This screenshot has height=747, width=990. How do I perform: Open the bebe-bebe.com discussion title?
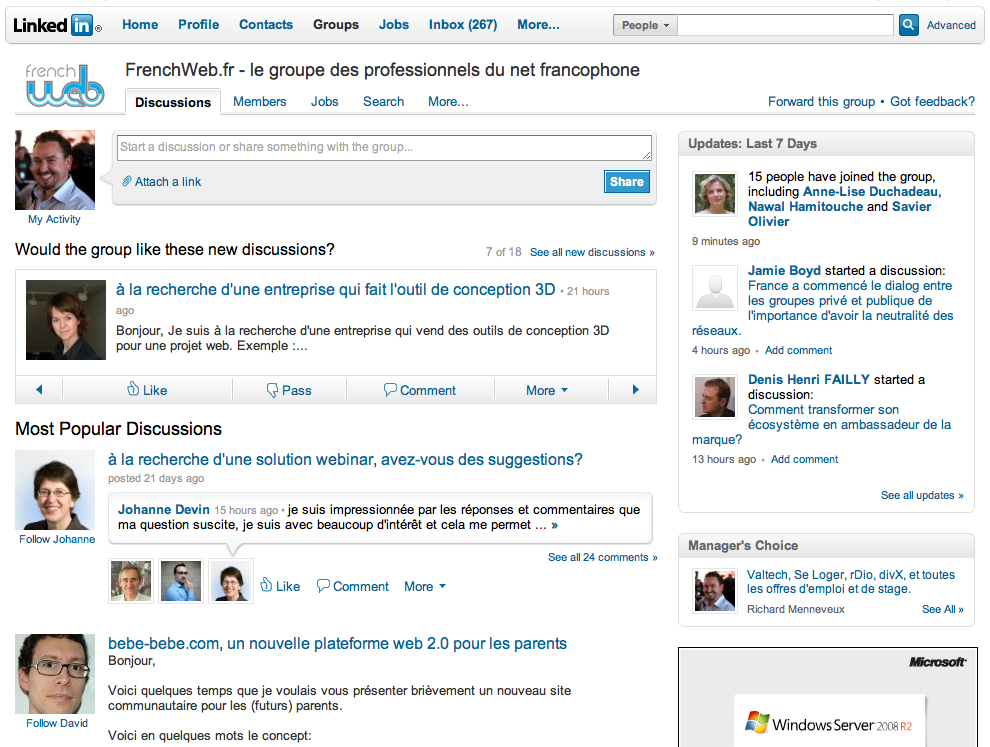click(x=337, y=643)
